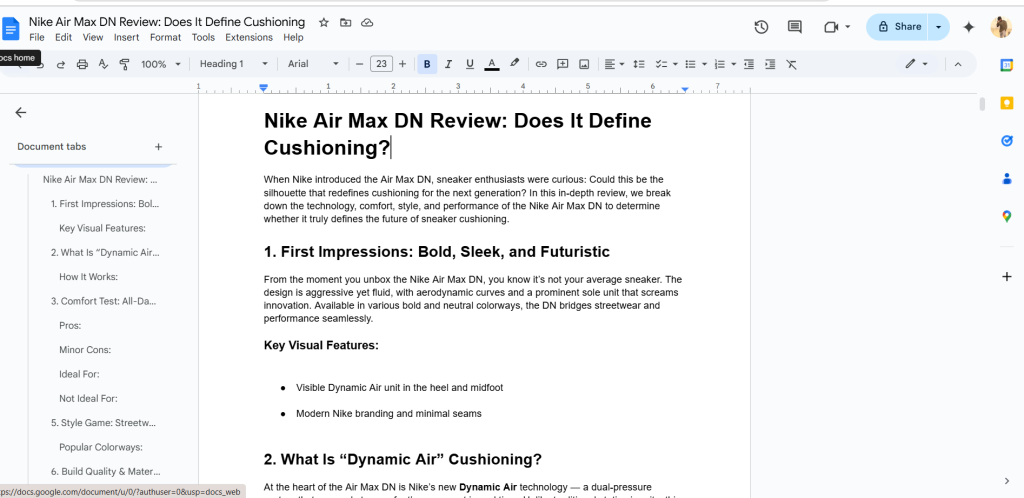
Task: Click the Bulleted list icon
Action: click(690, 64)
